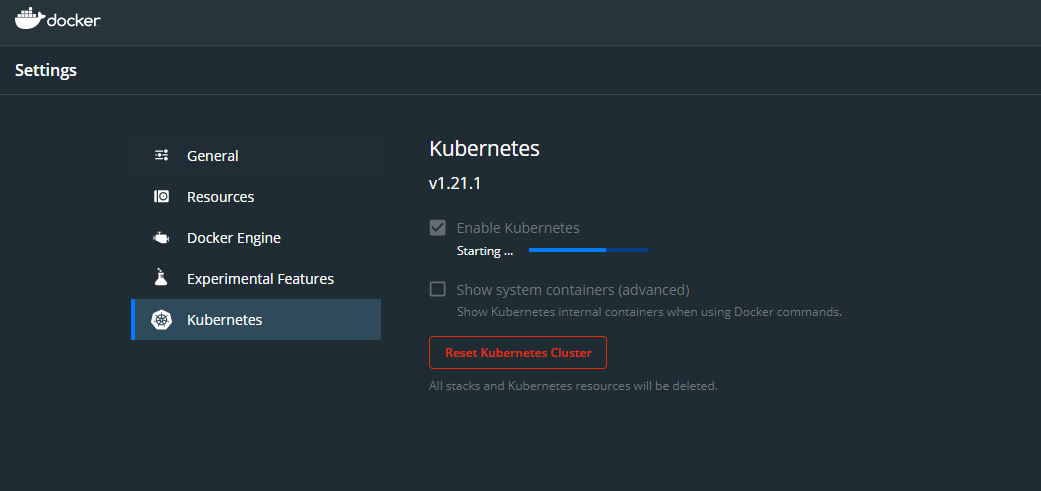Click the Experimental Features flask icon
Image resolution: width=1041 pixels, height=491 pixels.
pos(161,278)
